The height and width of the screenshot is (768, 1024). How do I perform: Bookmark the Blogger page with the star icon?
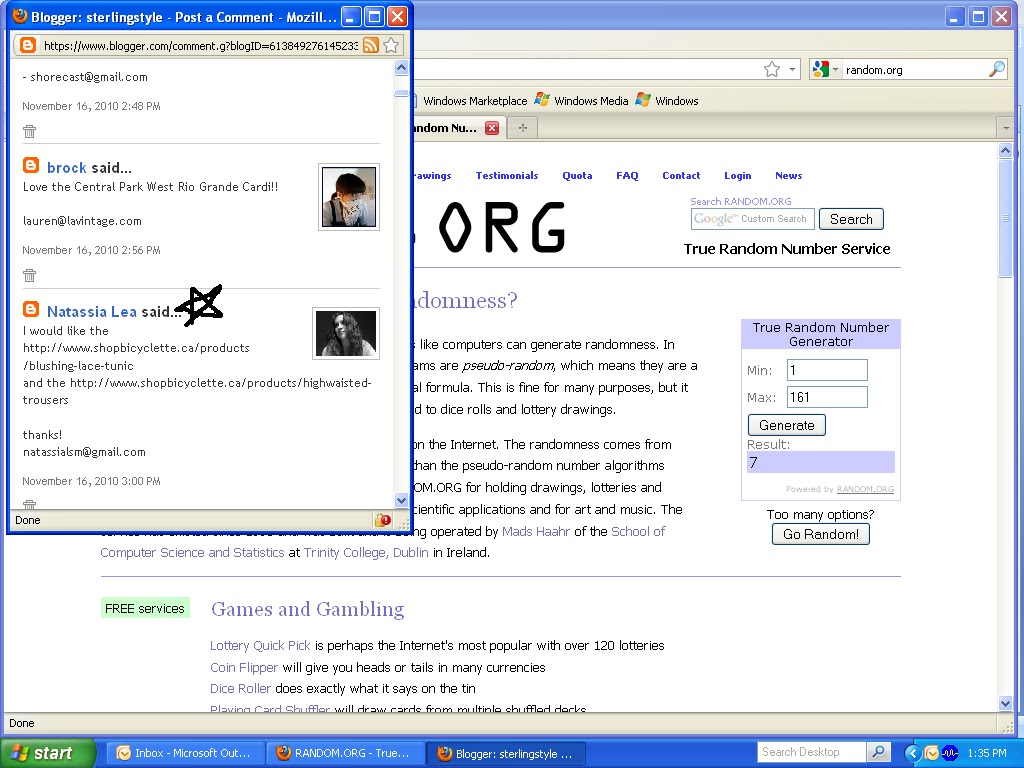tap(391, 45)
